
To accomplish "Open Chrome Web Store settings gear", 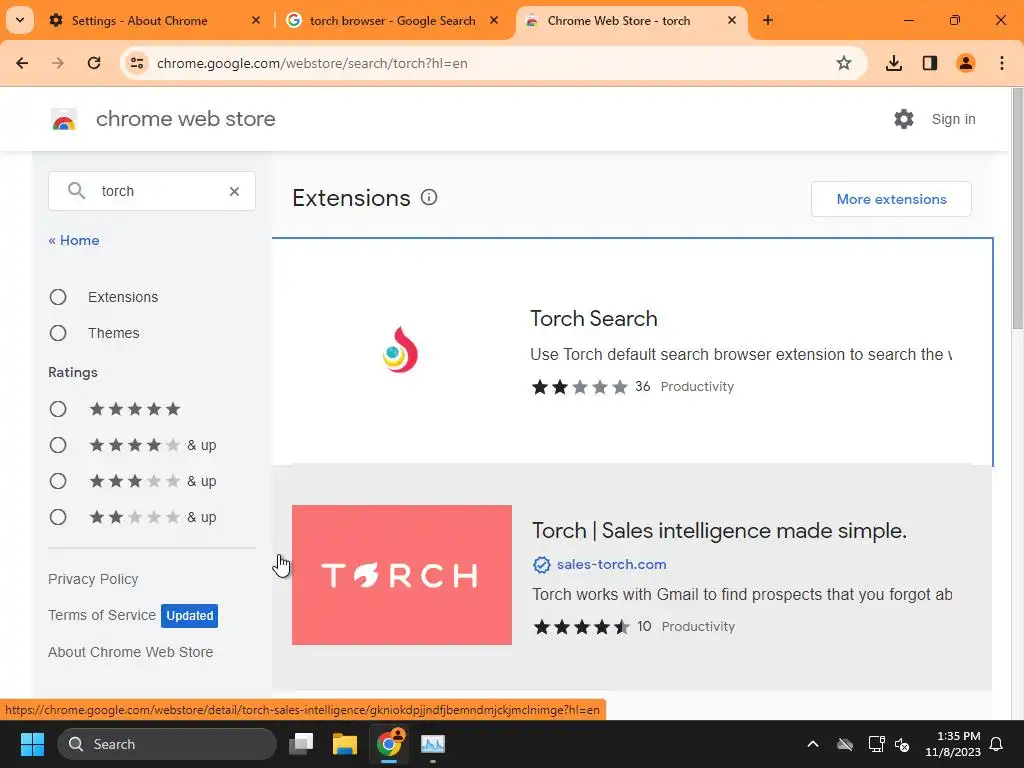I will [x=904, y=119].
